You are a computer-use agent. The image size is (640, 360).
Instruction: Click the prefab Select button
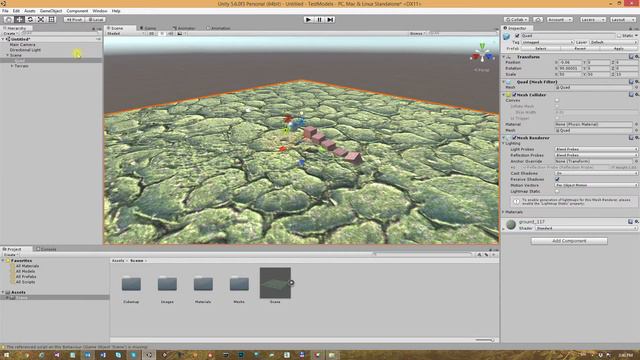point(541,49)
